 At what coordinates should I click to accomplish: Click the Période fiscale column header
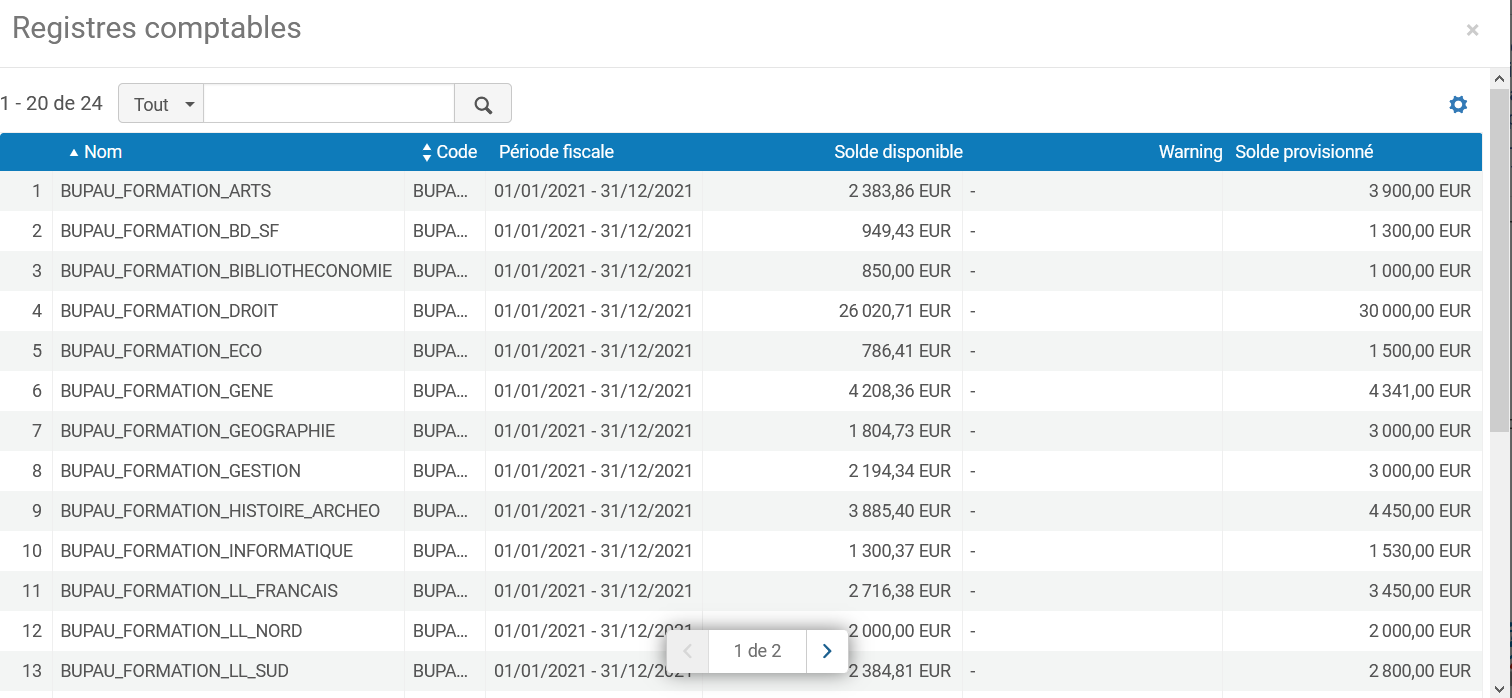click(x=556, y=152)
